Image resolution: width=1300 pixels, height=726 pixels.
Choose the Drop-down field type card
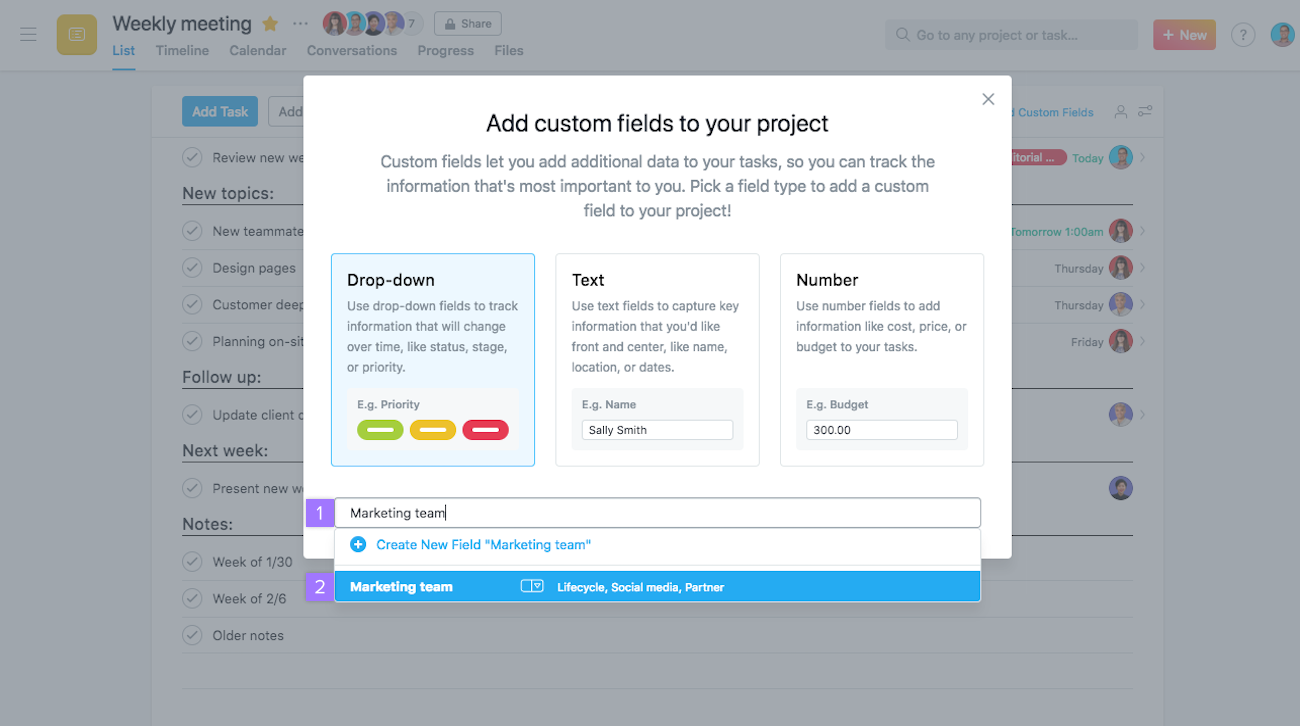(432, 360)
